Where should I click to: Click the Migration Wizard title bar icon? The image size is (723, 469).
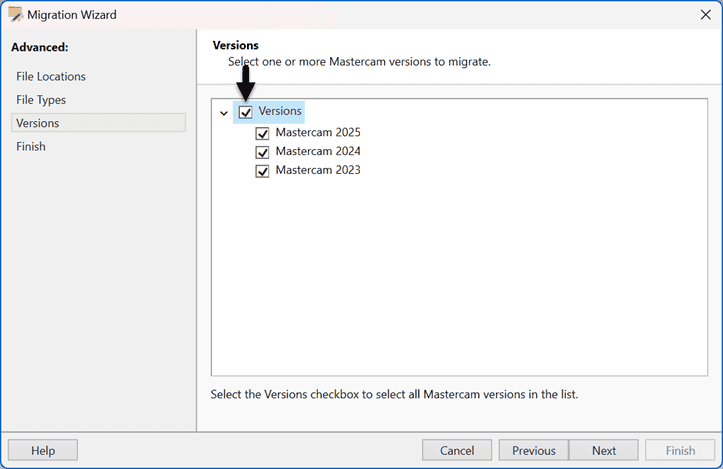[x=15, y=15]
